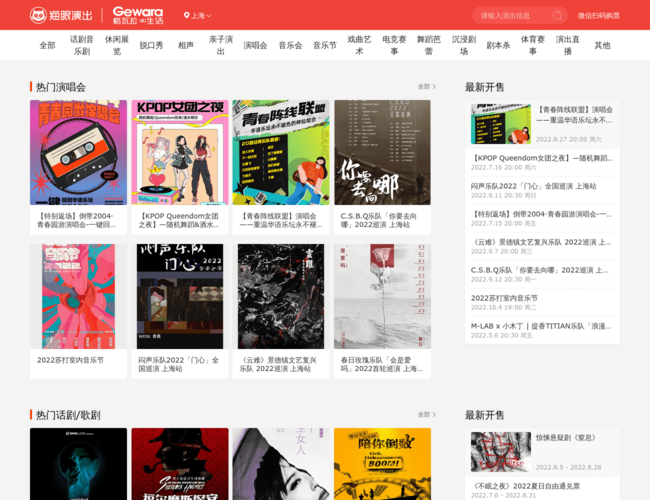Open the 上海 city selector dropdown

pos(201,16)
